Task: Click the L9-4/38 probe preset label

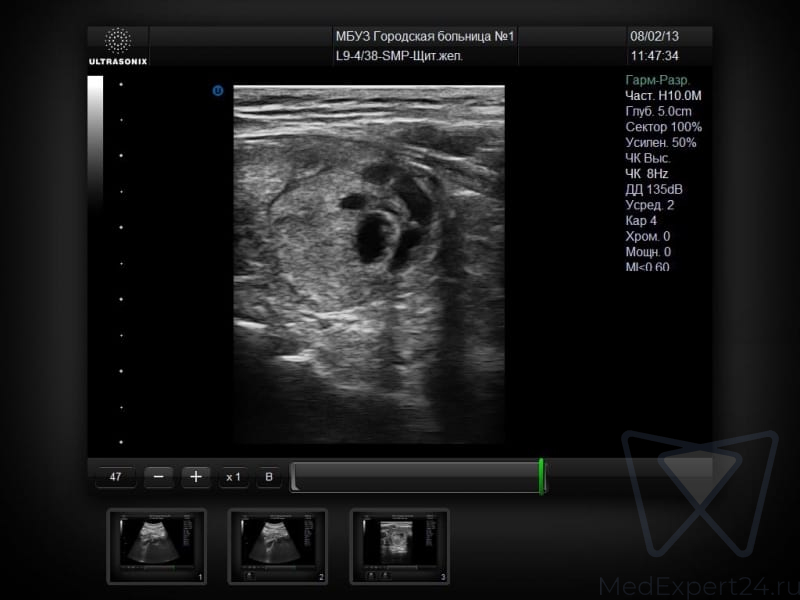Action: (398, 56)
